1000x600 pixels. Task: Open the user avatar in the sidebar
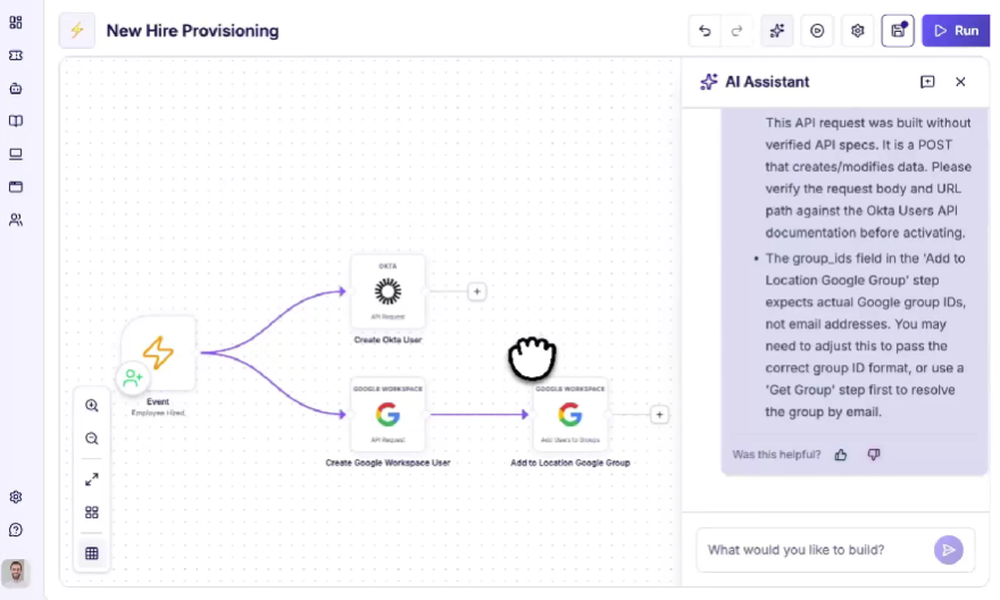[x=15, y=572]
